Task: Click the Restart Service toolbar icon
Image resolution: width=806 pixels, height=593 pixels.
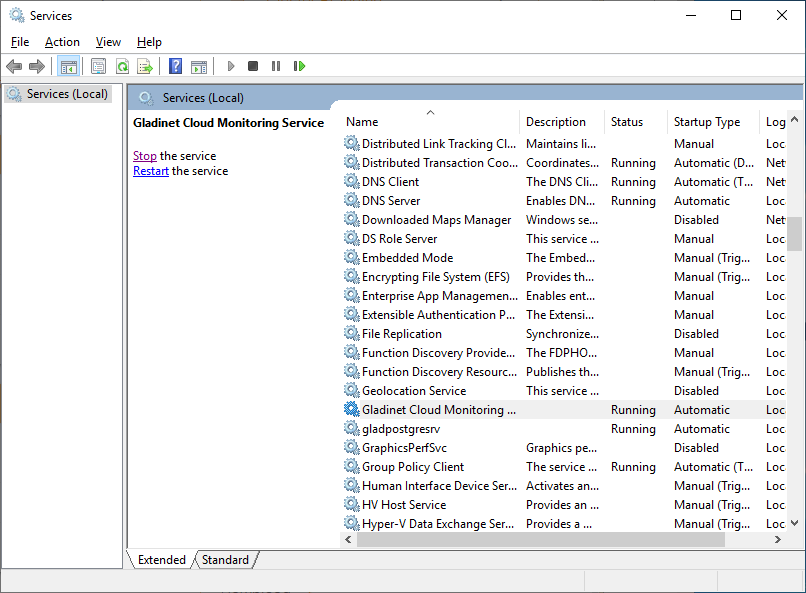Action: pos(300,66)
